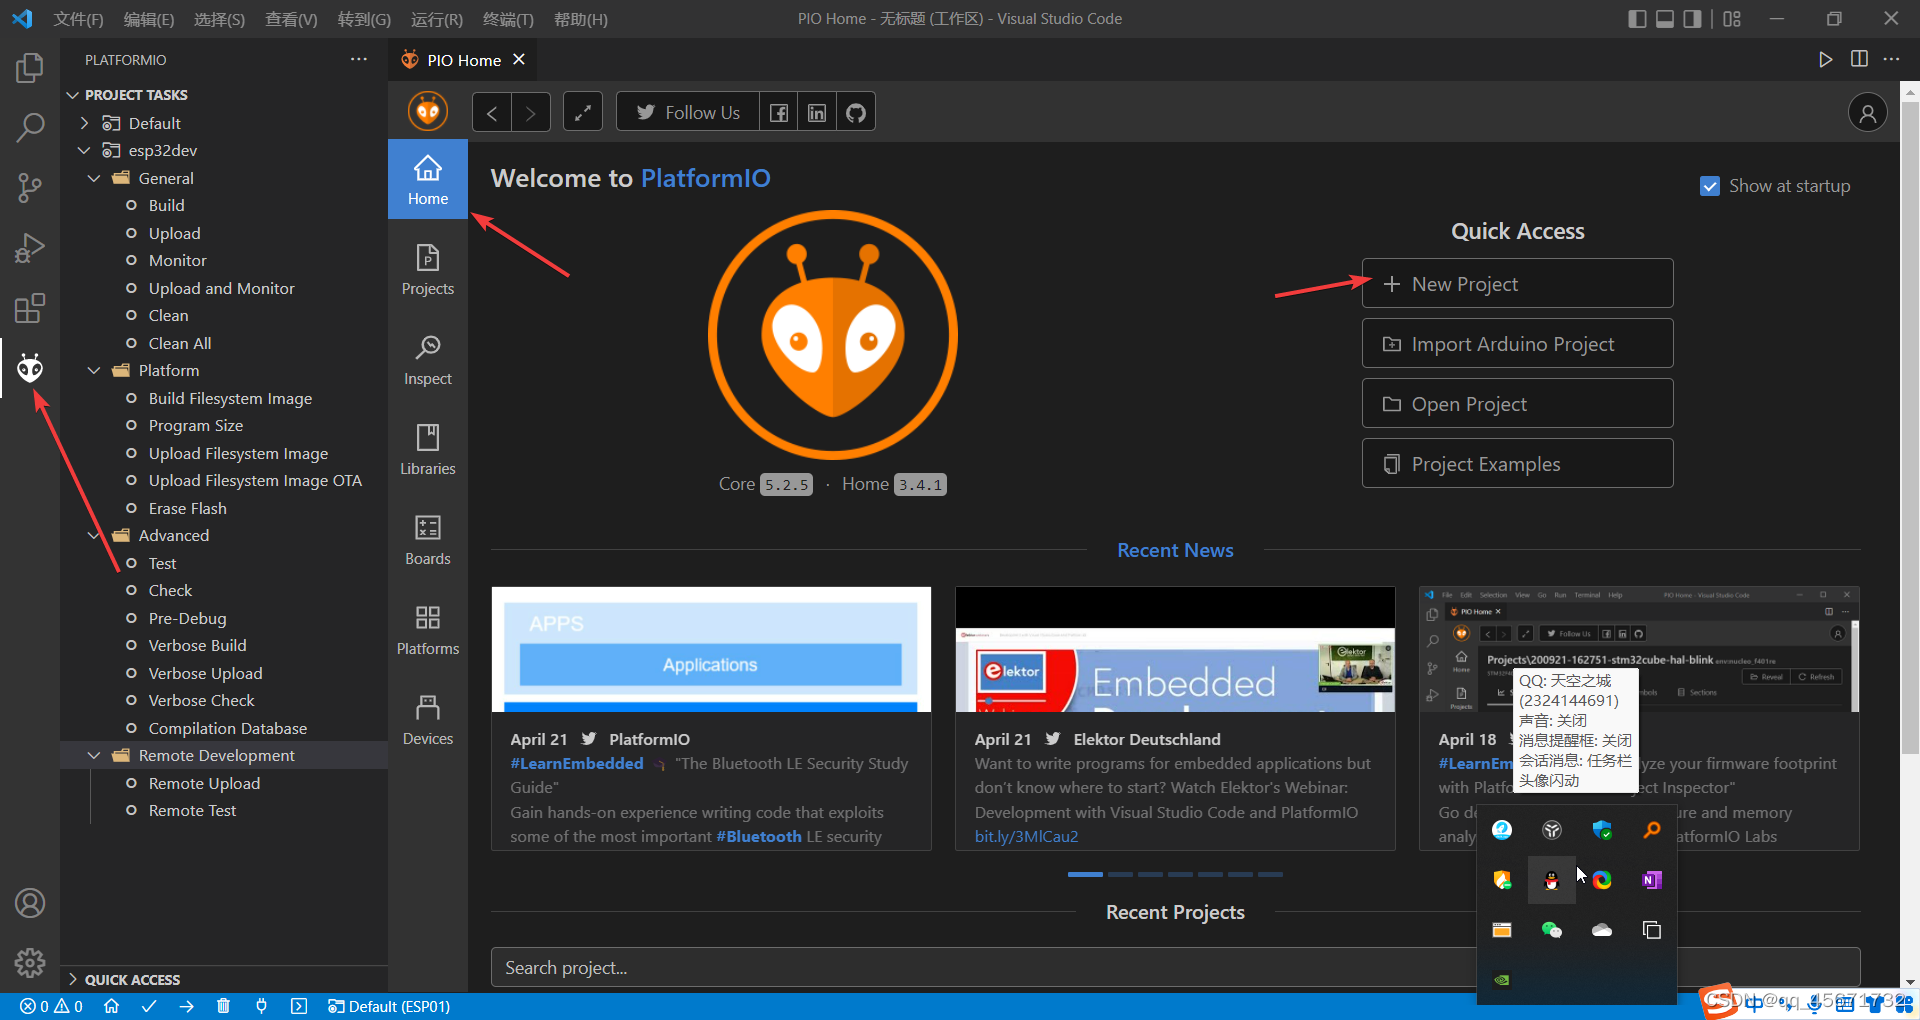The image size is (1920, 1020).
Task: Toggle Show at startup checkbox
Action: [1710, 186]
